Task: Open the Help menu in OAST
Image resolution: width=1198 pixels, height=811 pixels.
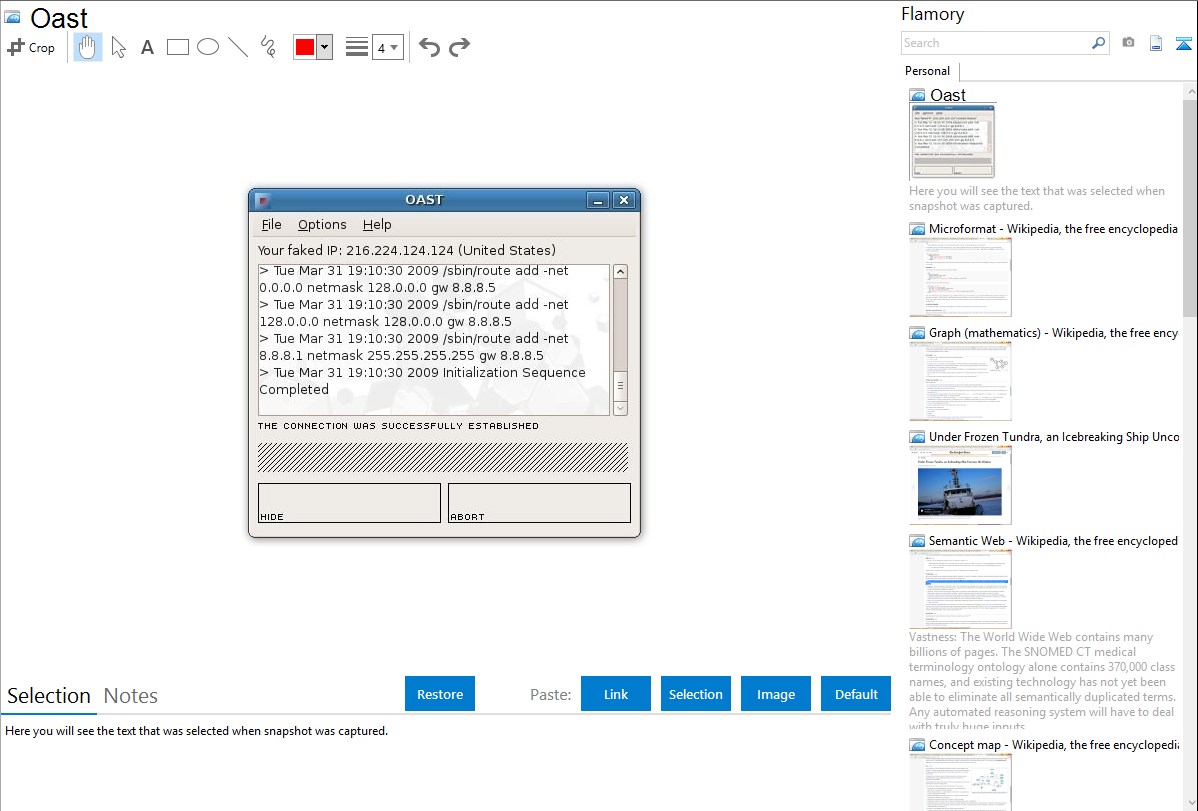Action: [377, 224]
